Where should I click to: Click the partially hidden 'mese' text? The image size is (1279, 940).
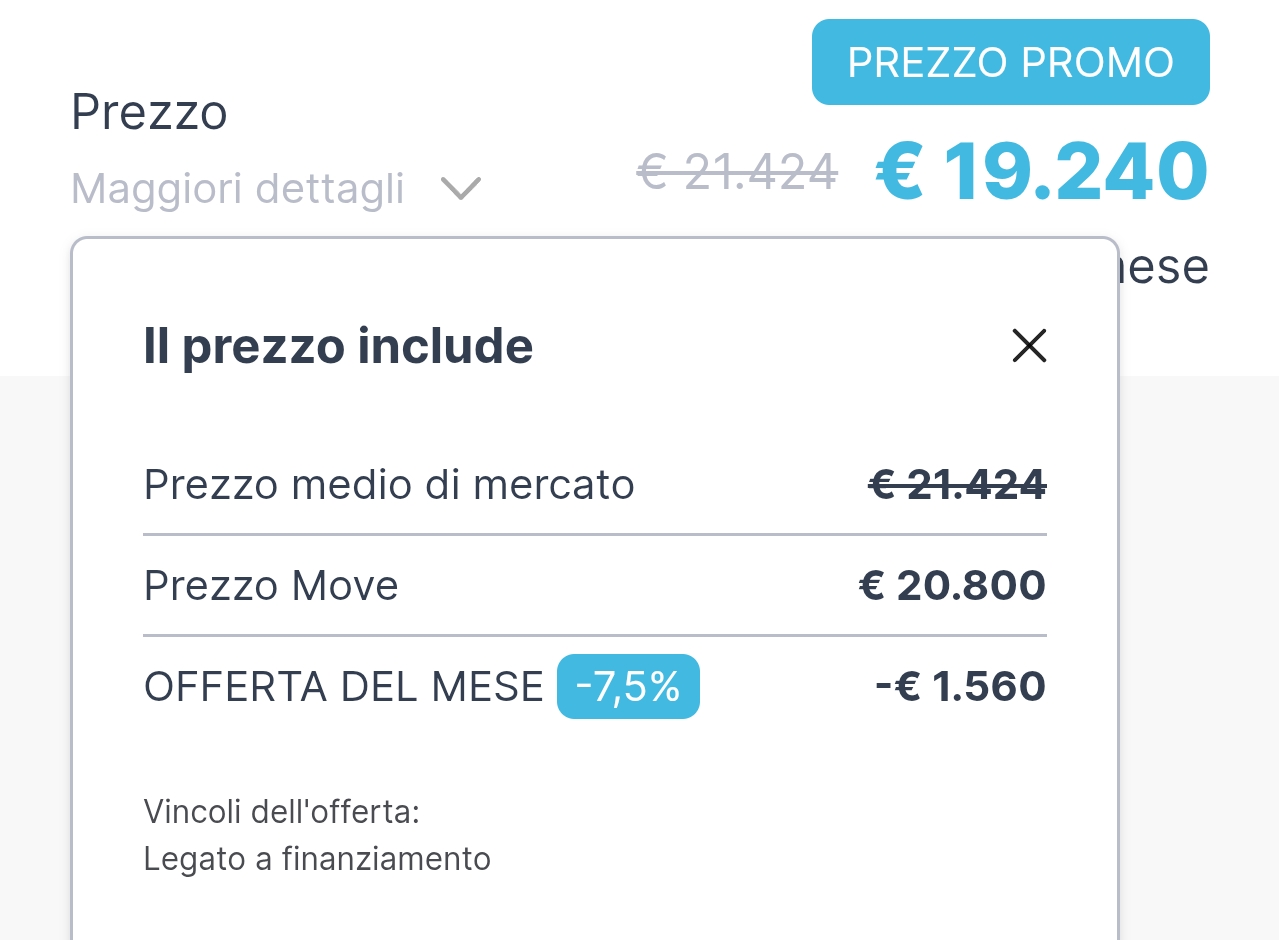click(1164, 267)
